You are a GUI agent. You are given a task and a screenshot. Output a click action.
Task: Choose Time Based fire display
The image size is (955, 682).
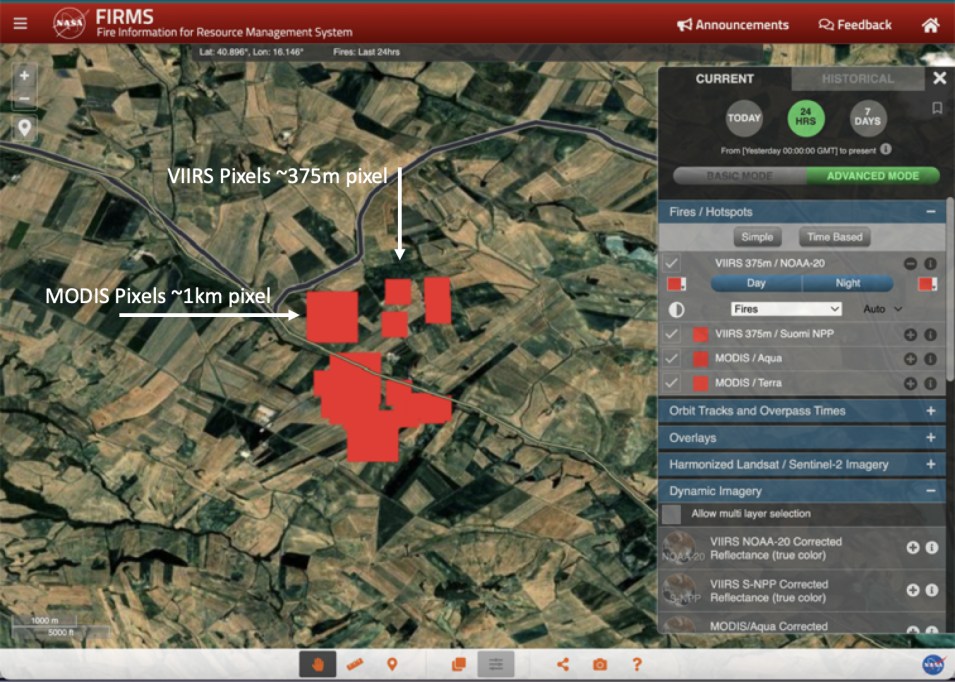pyautogui.click(x=834, y=237)
